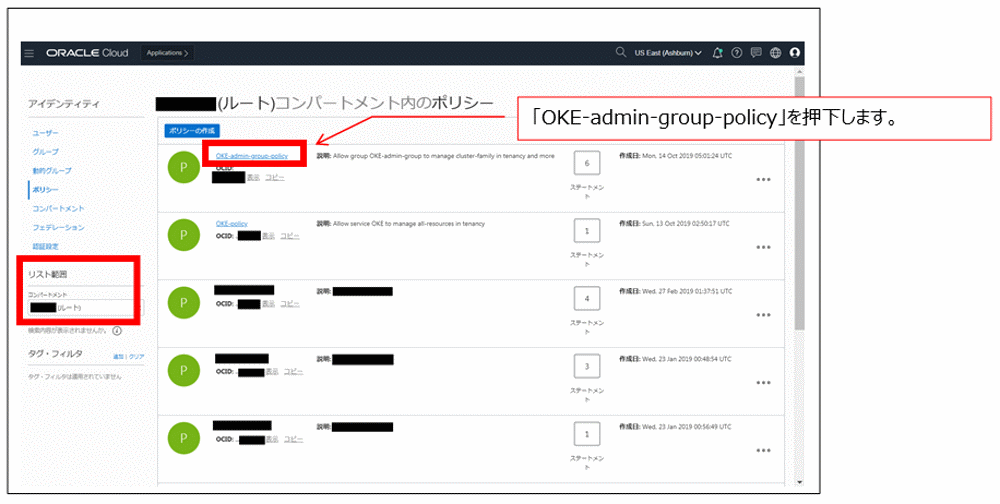Click 表示 for OKE-admin-group-policy OCID

pyautogui.click(x=253, y=177)
